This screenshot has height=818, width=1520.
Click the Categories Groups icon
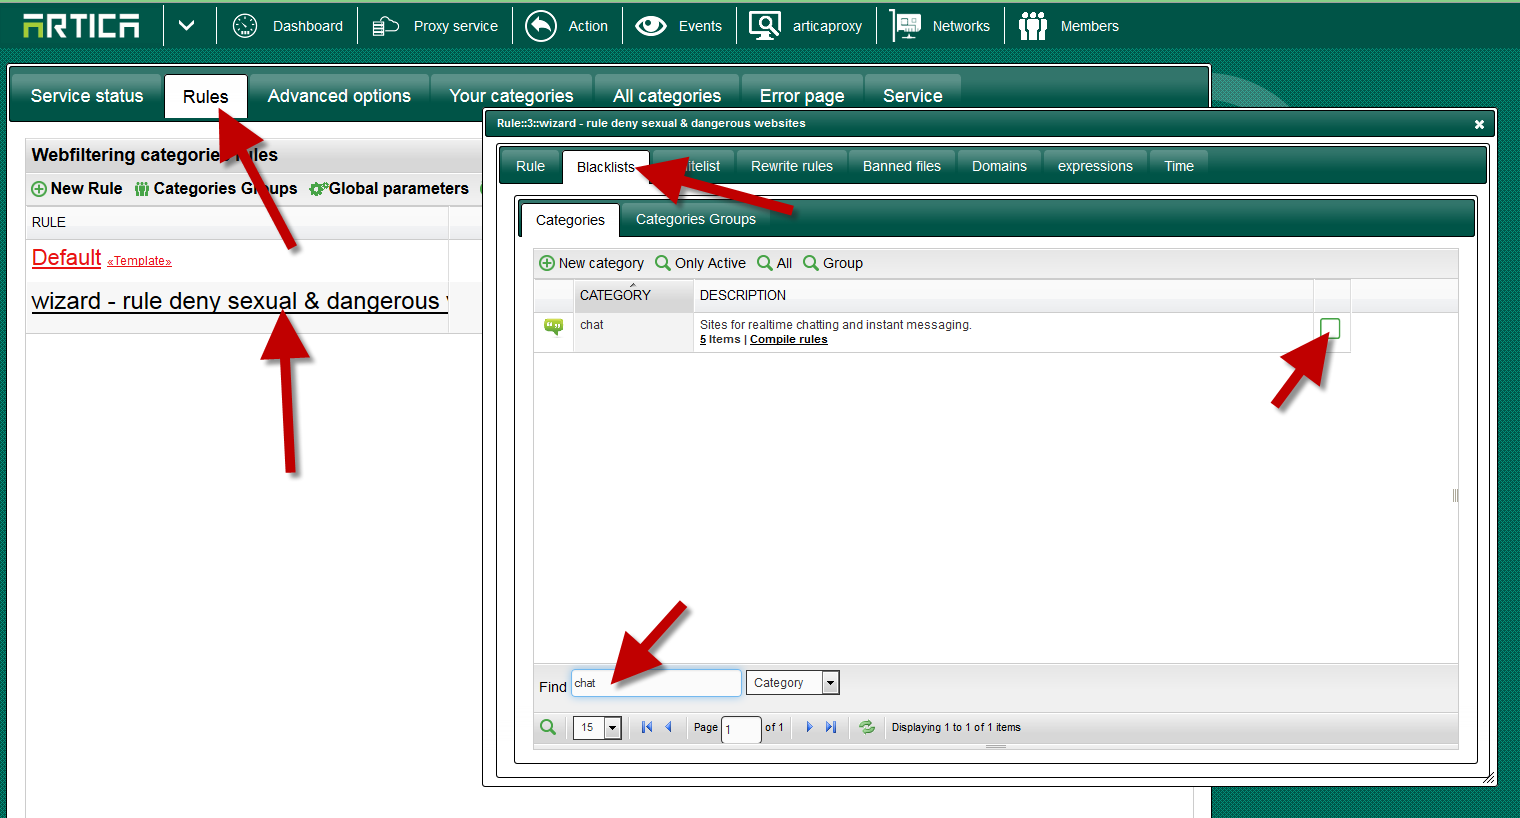coord(142,189)
